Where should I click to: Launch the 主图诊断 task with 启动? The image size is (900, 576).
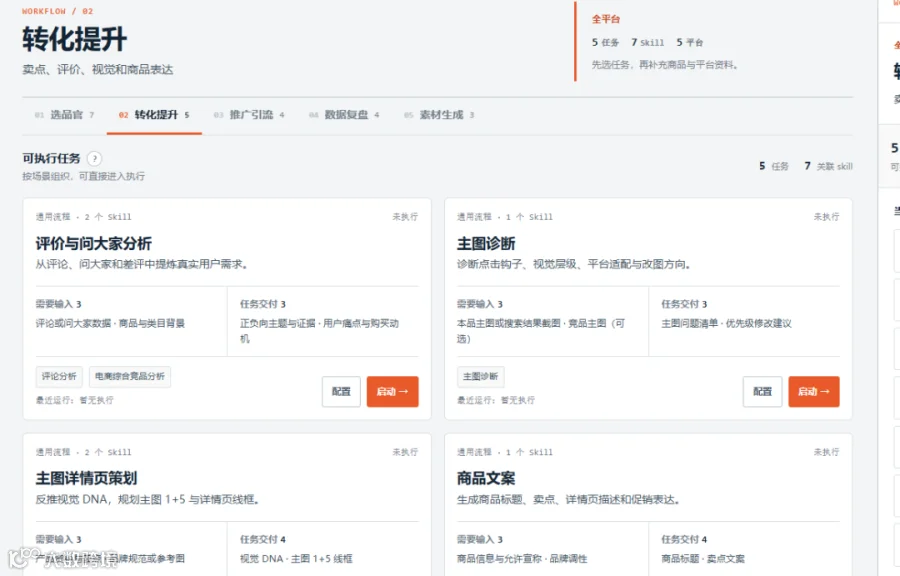[814, 391]
